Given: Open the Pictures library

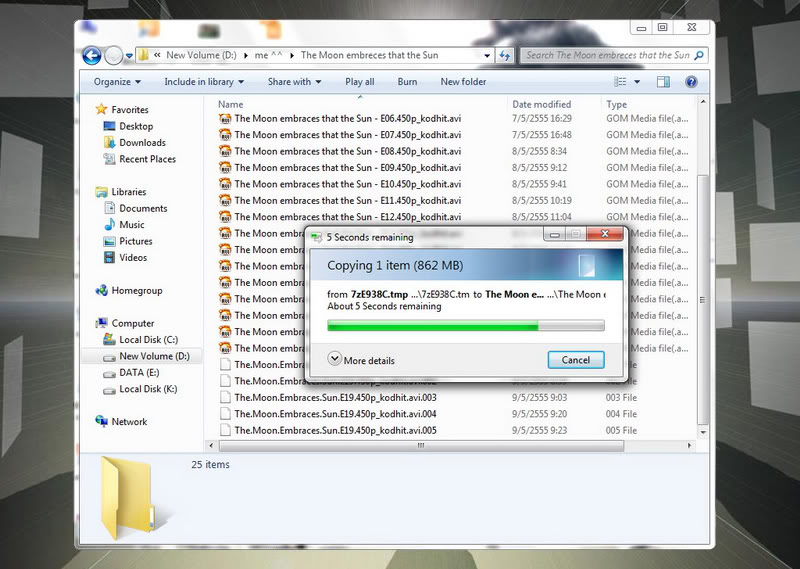Looking at the screenshot, I should (x=136, y=241).
